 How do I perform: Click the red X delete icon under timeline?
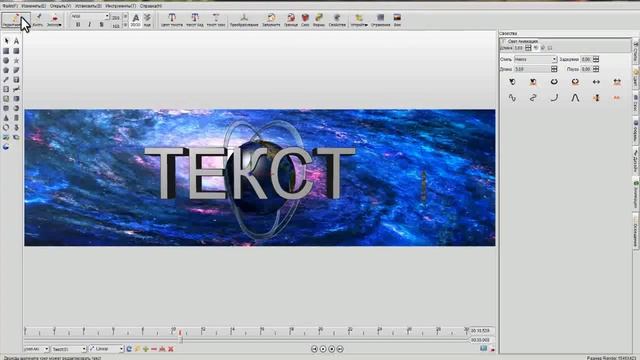click(x=171, y=349)
